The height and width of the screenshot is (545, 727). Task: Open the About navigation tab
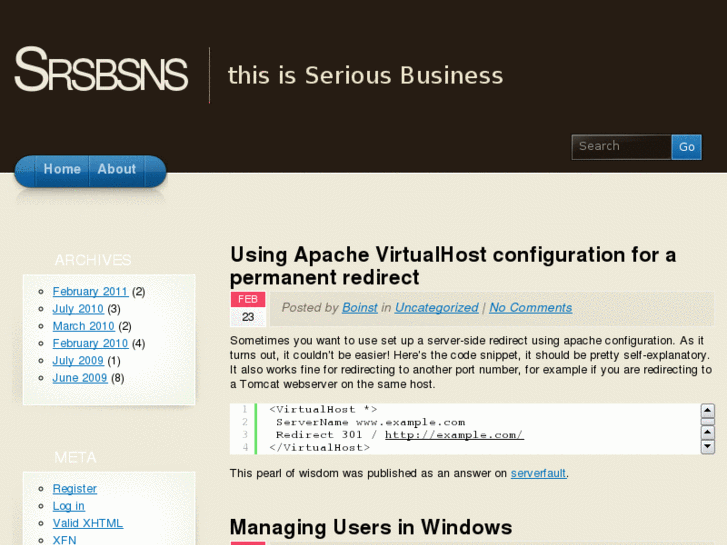(116, 170)
